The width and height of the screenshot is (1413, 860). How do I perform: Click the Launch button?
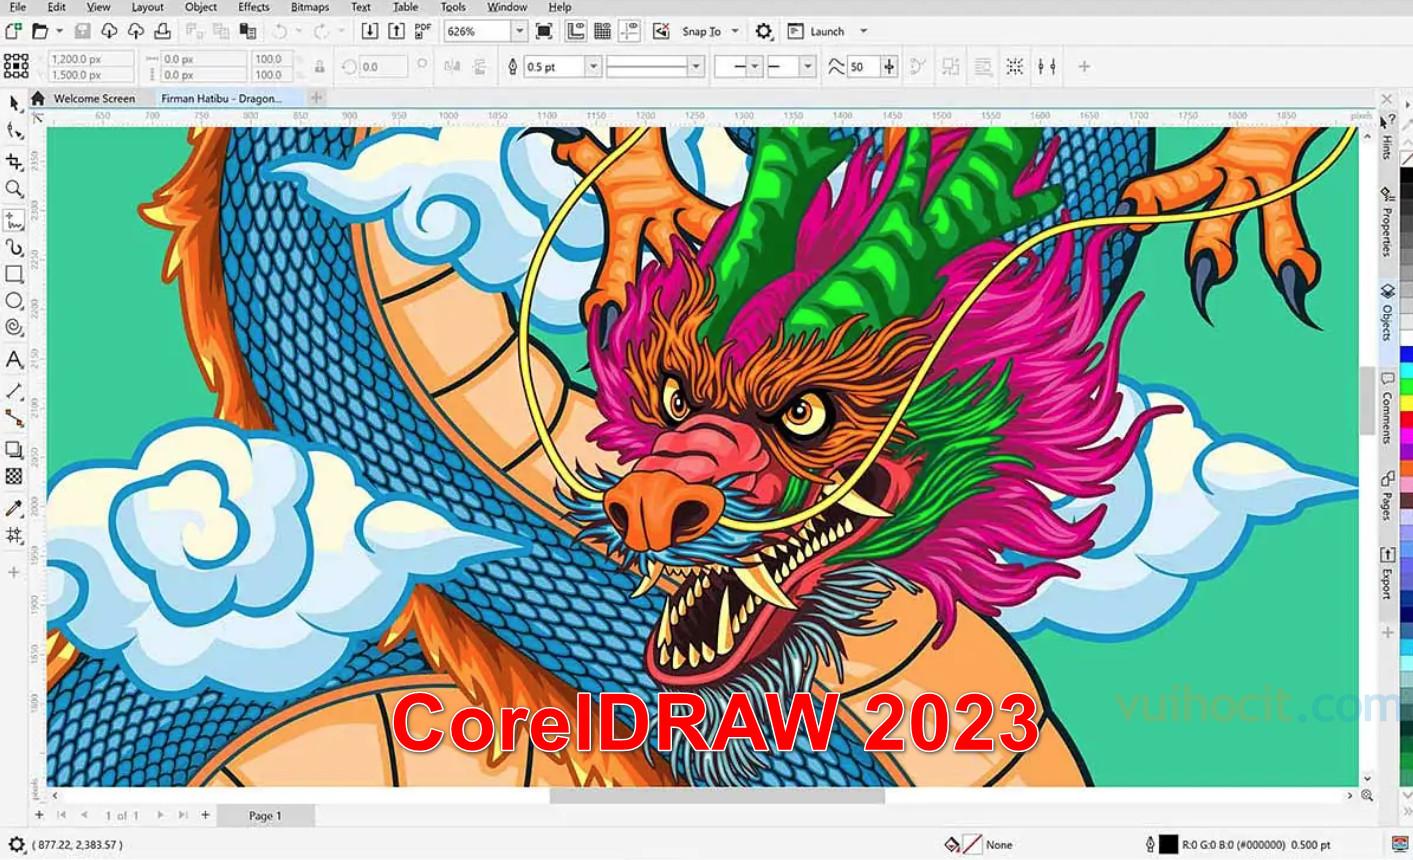pyautogui.click(x=817, y=31)
